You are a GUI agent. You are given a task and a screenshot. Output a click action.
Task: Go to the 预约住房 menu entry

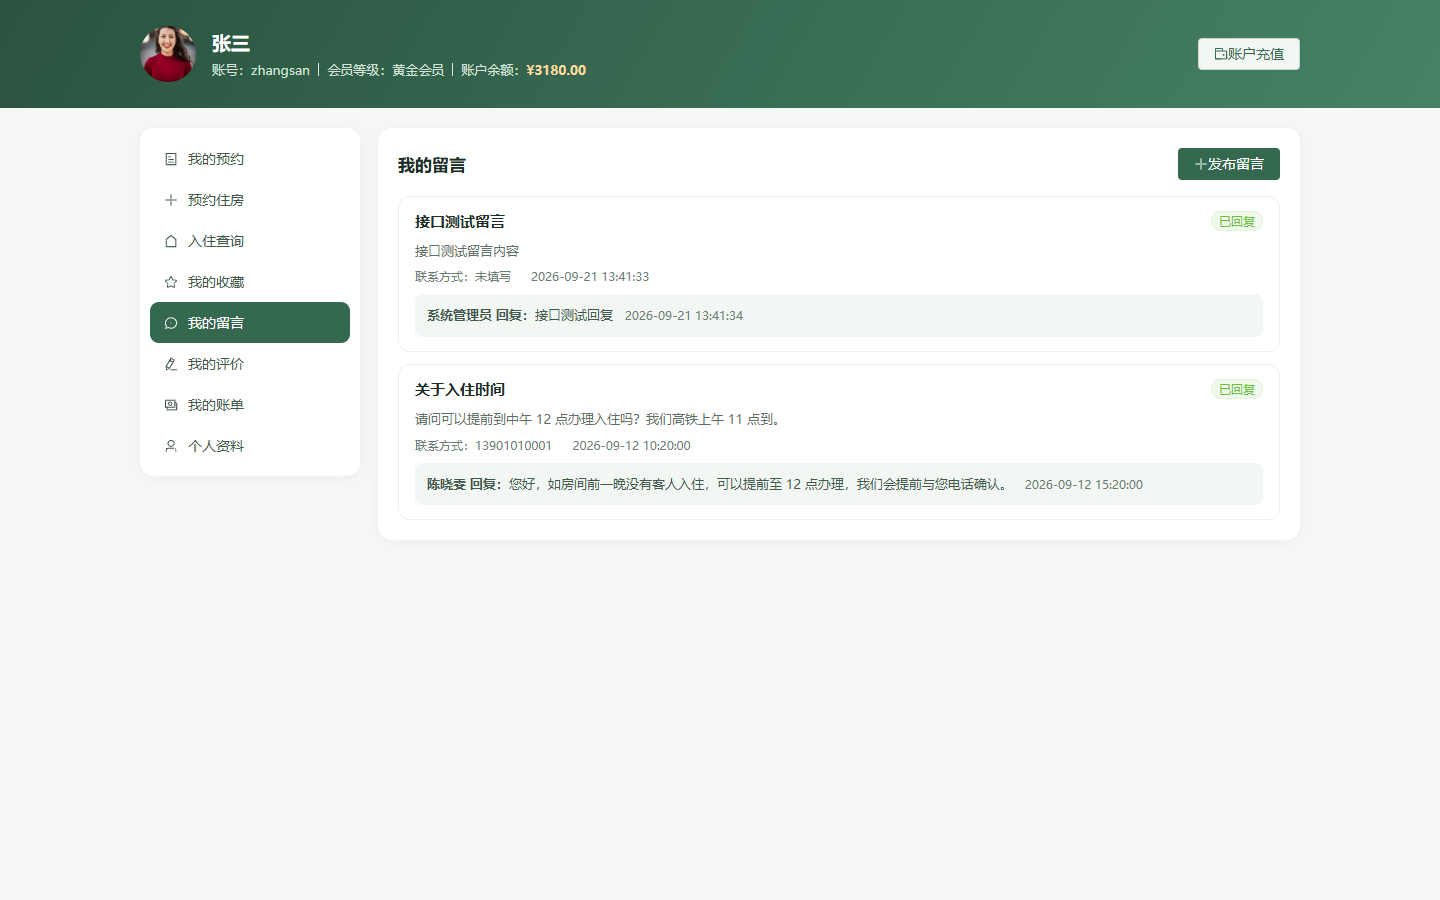[250, 200]
